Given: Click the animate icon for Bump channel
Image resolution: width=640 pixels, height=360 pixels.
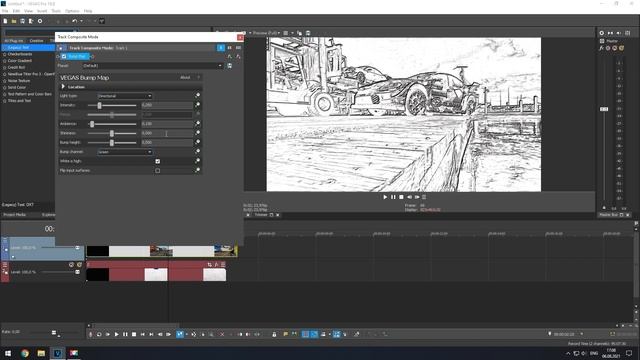Looking at the screenshot, I should point(198,151).
